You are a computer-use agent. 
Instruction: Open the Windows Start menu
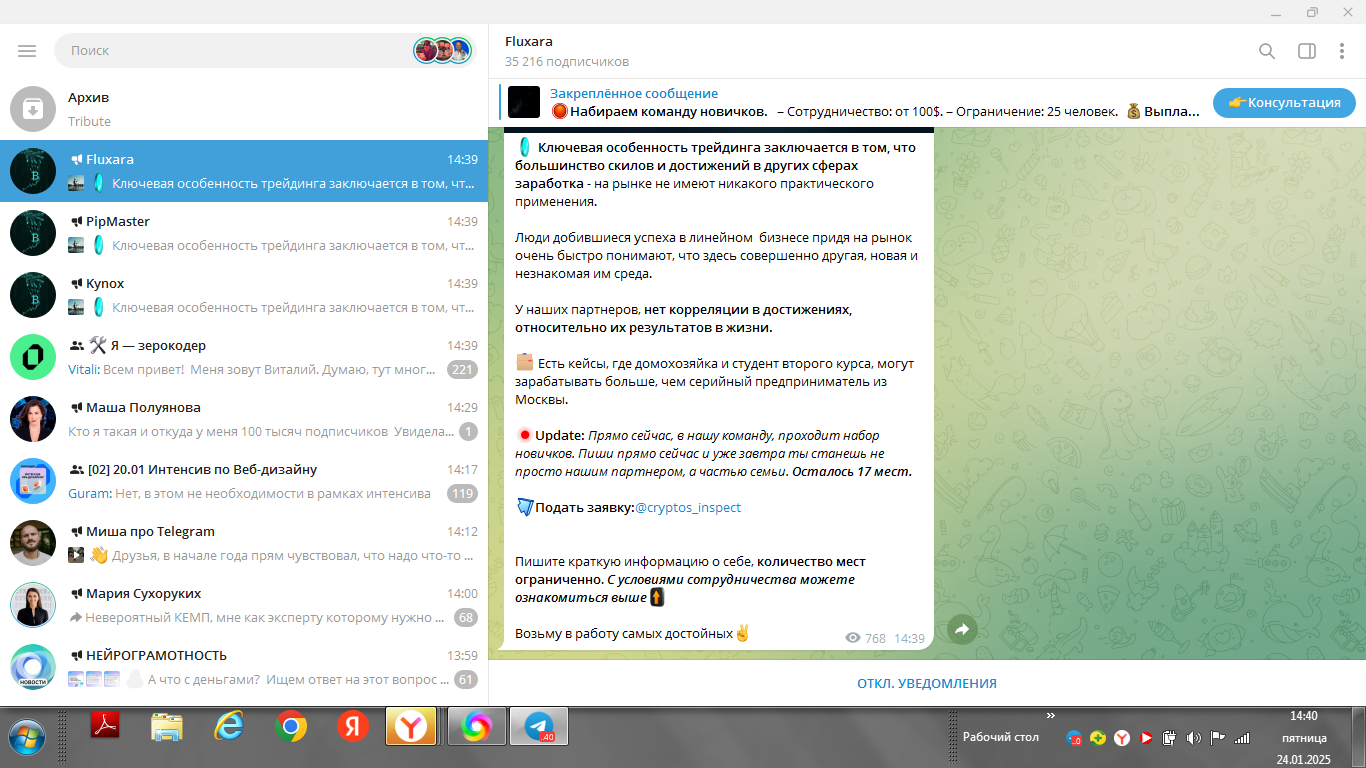click(x=27, y=736)
